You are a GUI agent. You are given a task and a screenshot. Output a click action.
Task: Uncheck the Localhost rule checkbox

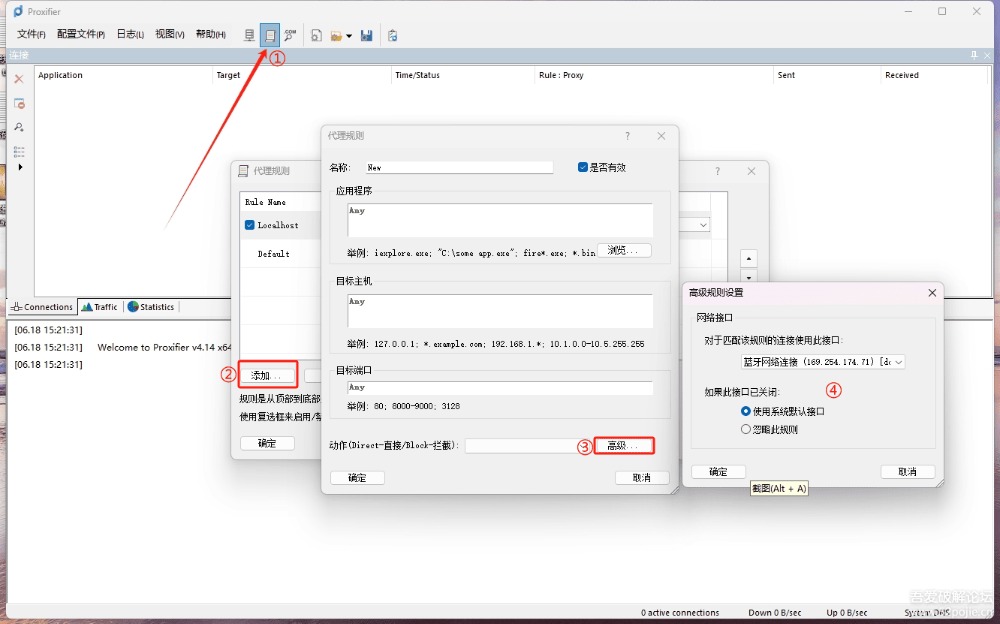(250, 225)
